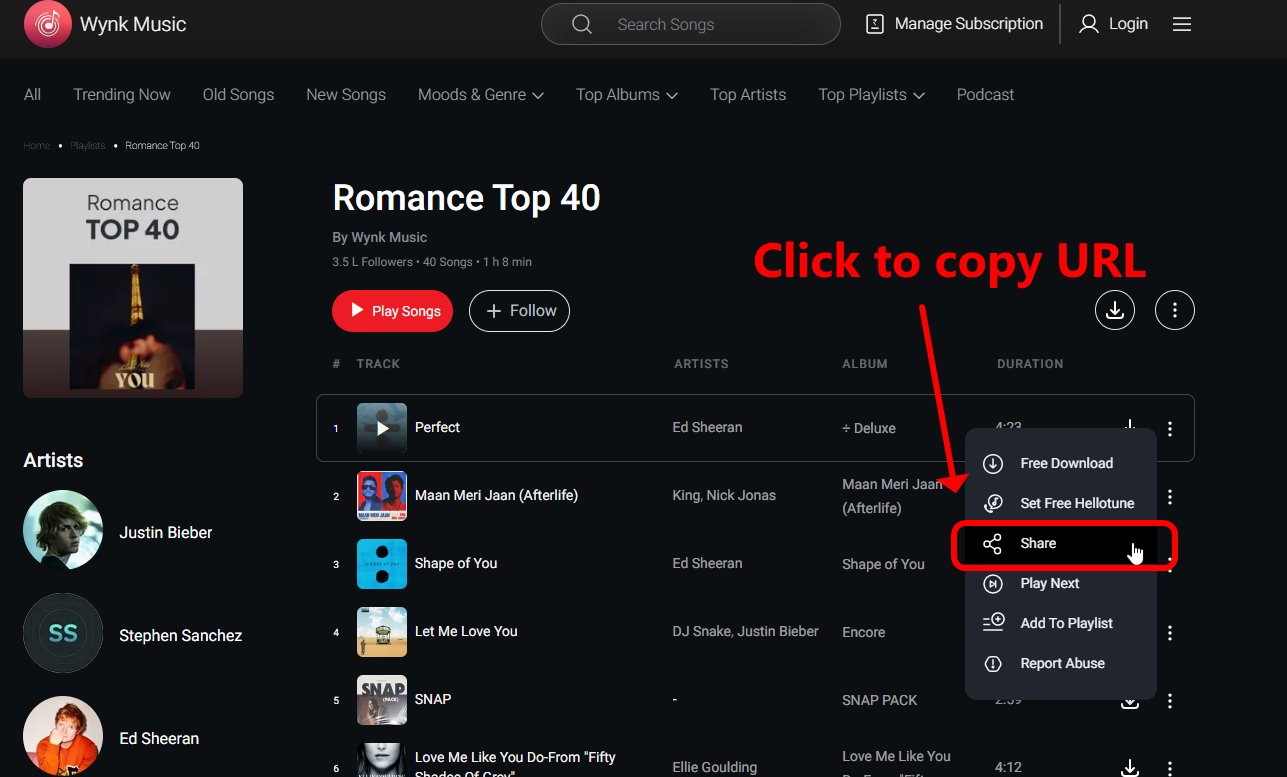Click SNAP PACK album name
The image size is (1287, 777).
coord(880,701)
